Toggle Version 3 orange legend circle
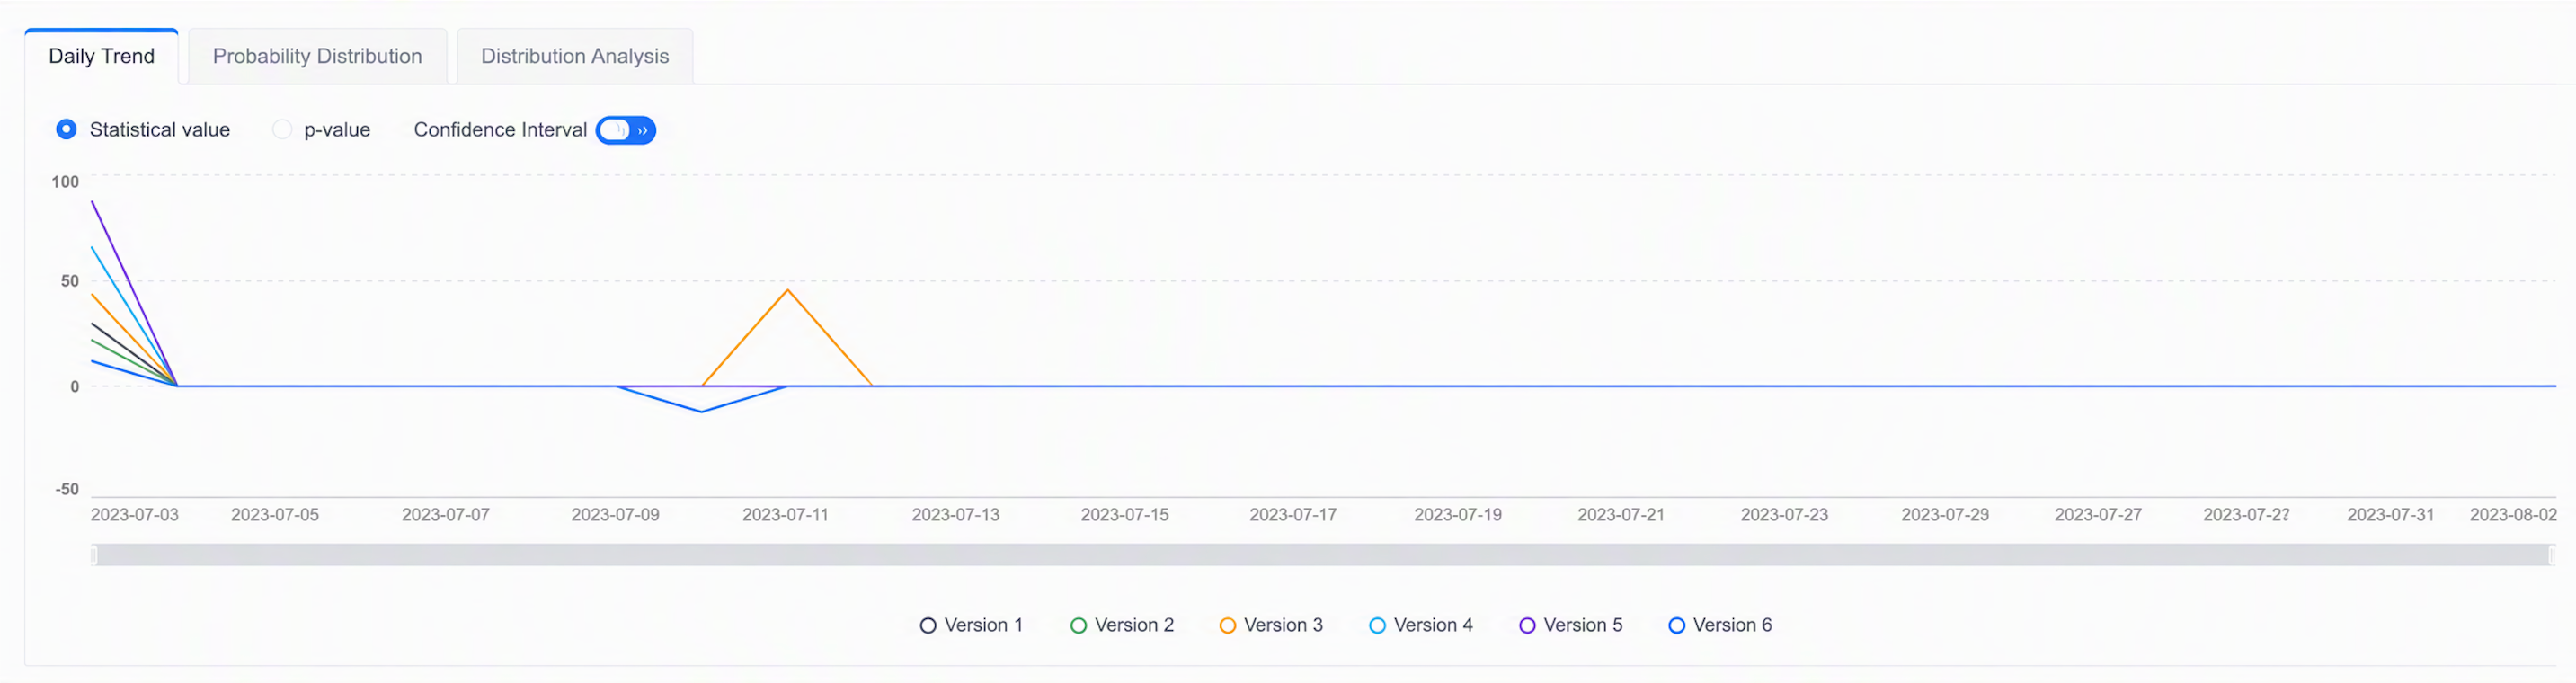The image size is (2576, 683). (1227, 625)
